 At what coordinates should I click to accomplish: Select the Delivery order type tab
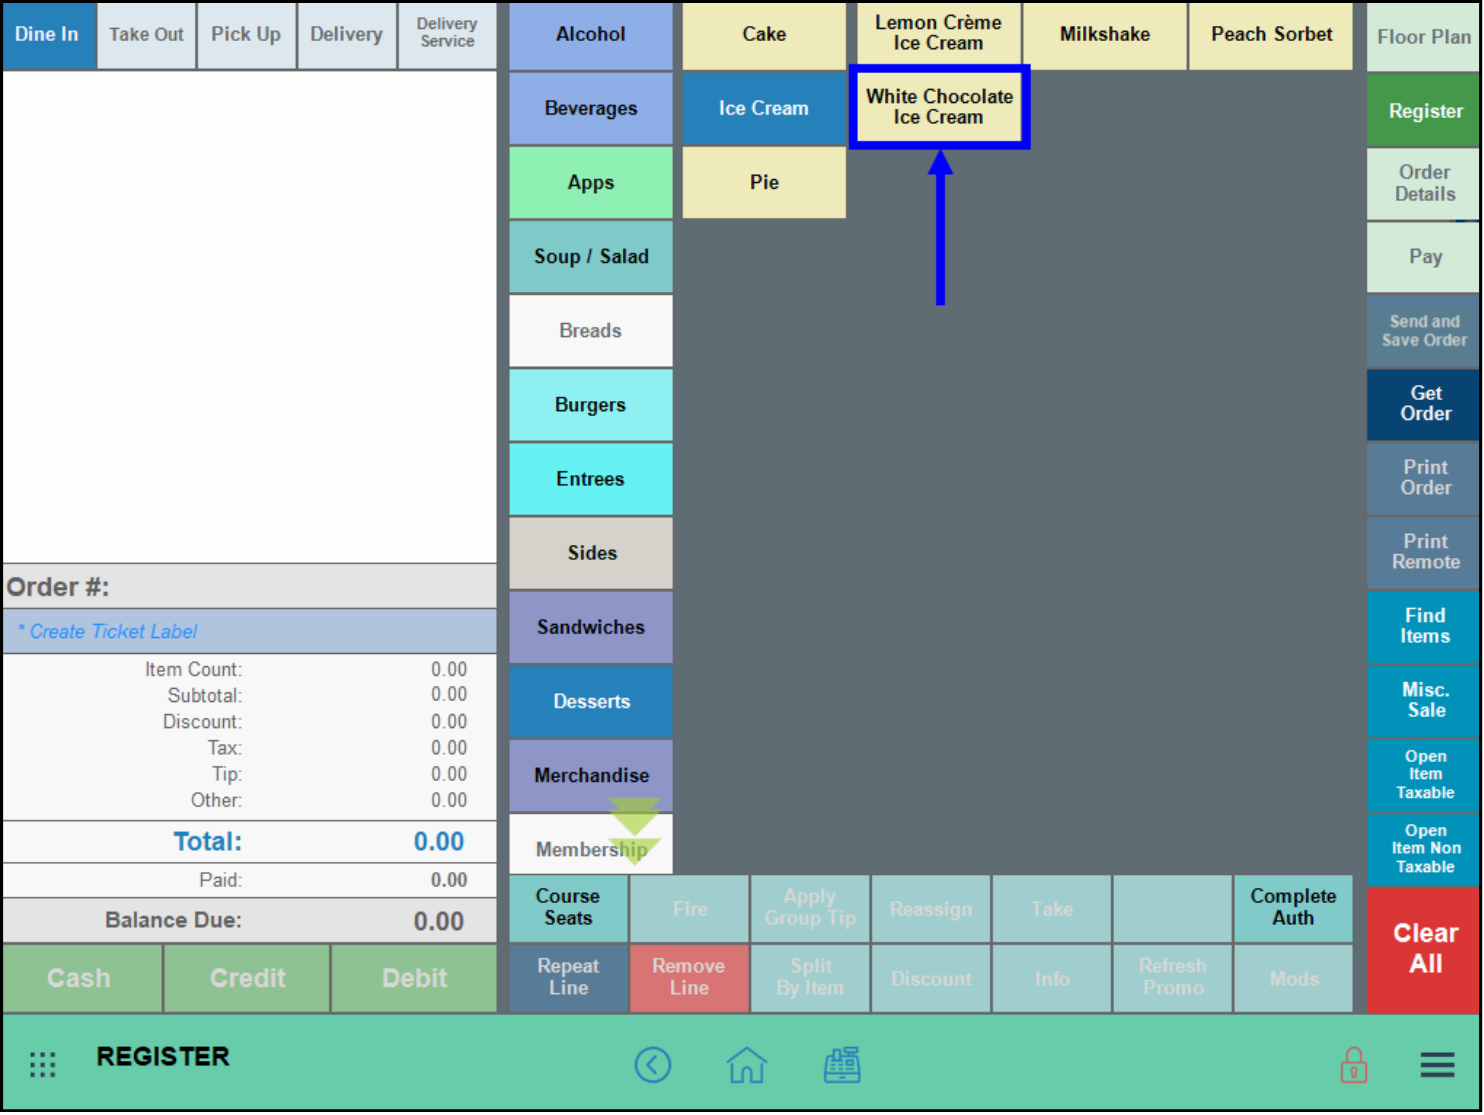coord(346,35)
